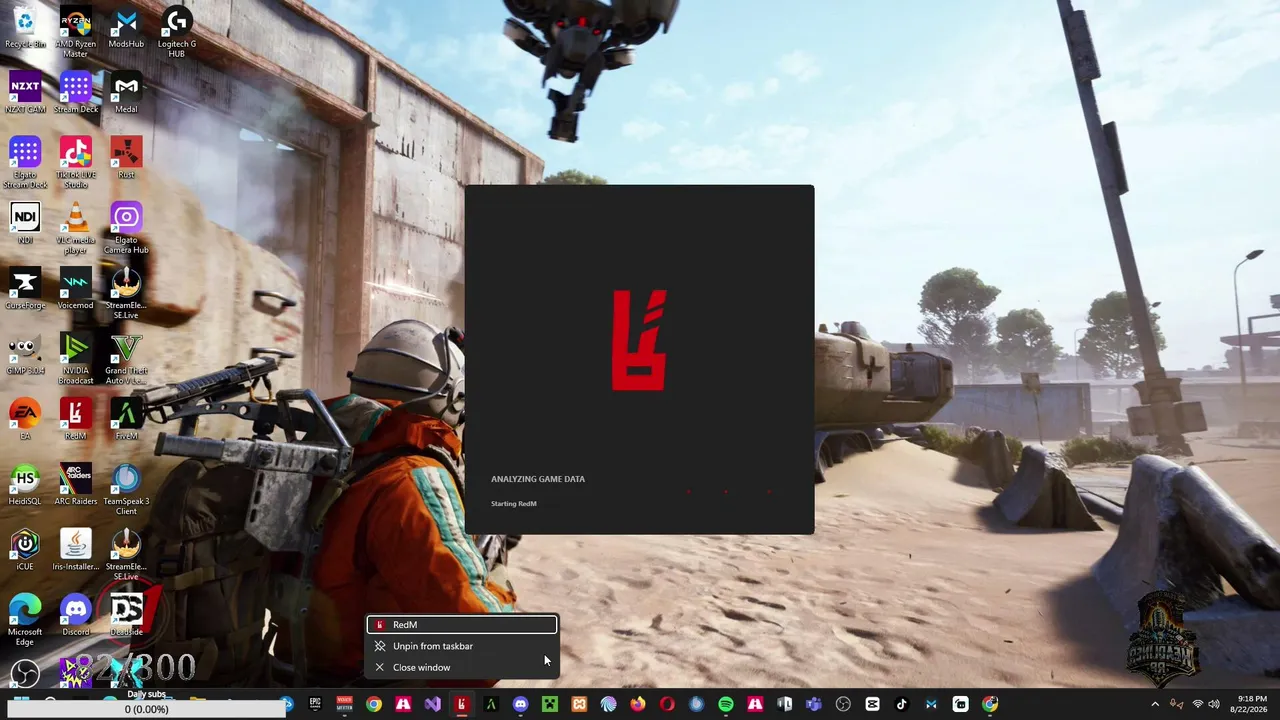Launch iCUE from the desktop
Screen dimensions: 1280x720
tap(25, 550)
